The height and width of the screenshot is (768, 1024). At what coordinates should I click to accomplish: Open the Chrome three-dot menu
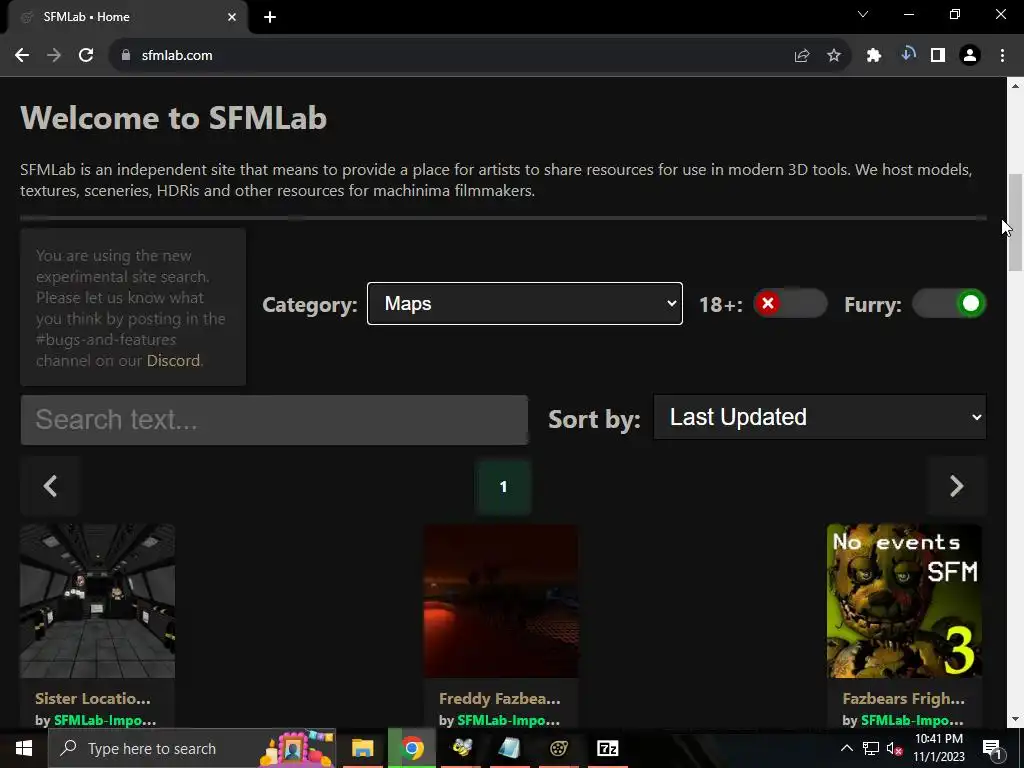[1002, 56]
